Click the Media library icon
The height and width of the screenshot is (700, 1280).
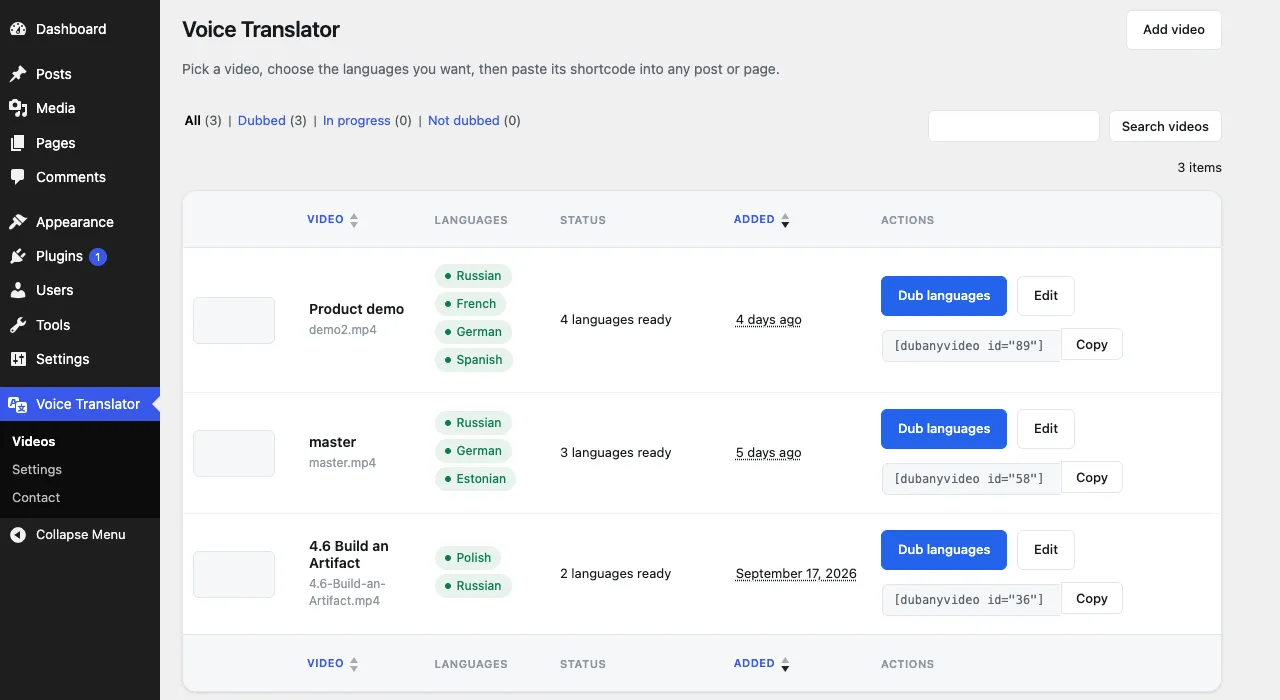click(x=18, y=108)
